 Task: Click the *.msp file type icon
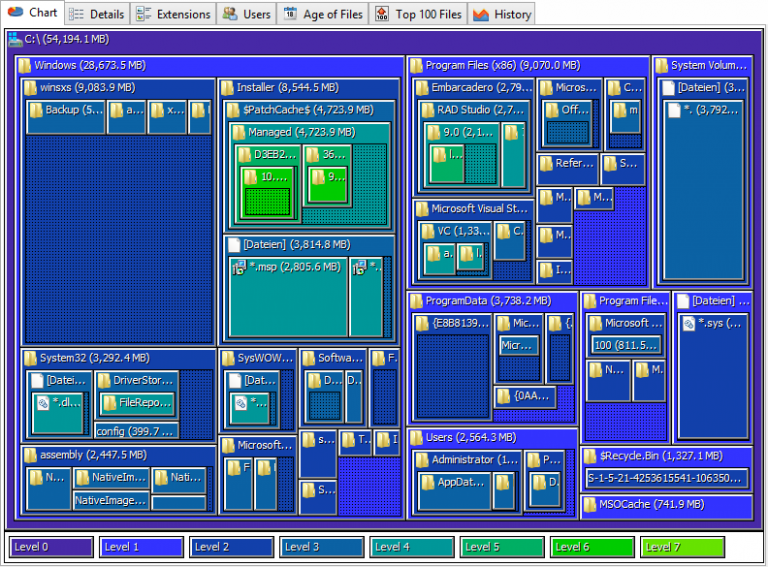pos(239,267)
